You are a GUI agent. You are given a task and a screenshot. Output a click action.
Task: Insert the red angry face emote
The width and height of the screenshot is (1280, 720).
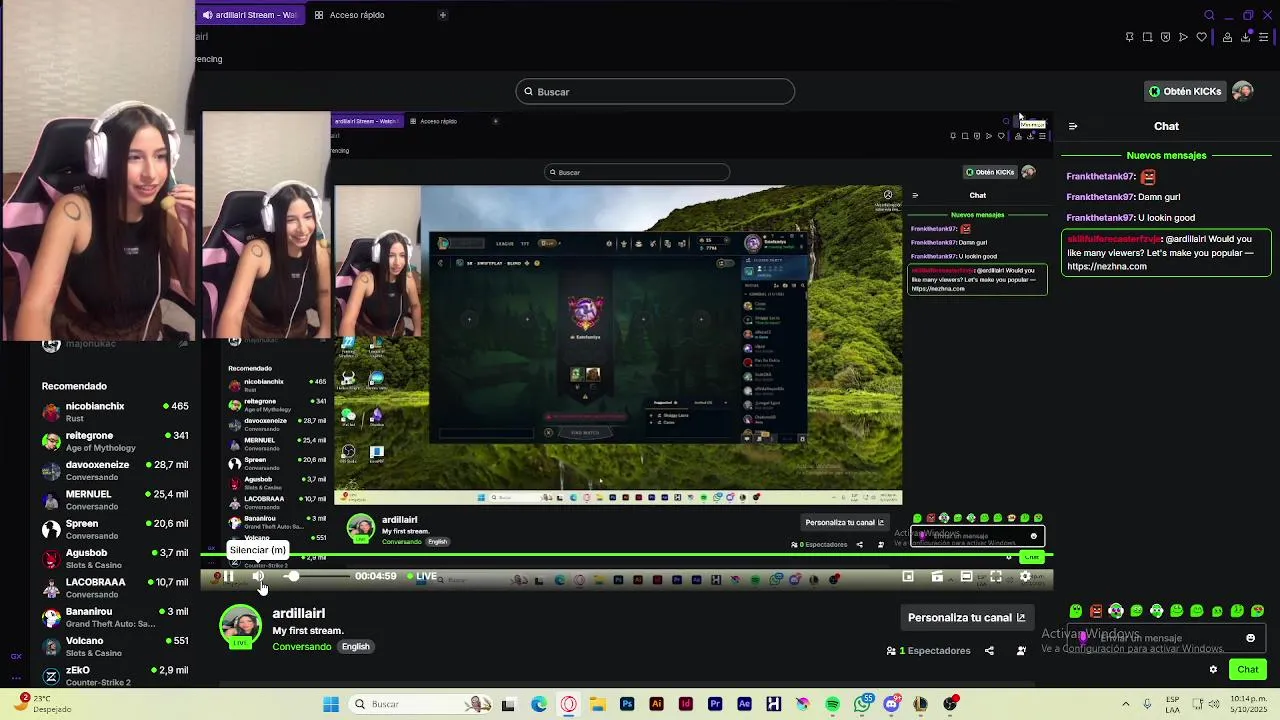(1096, 611)
